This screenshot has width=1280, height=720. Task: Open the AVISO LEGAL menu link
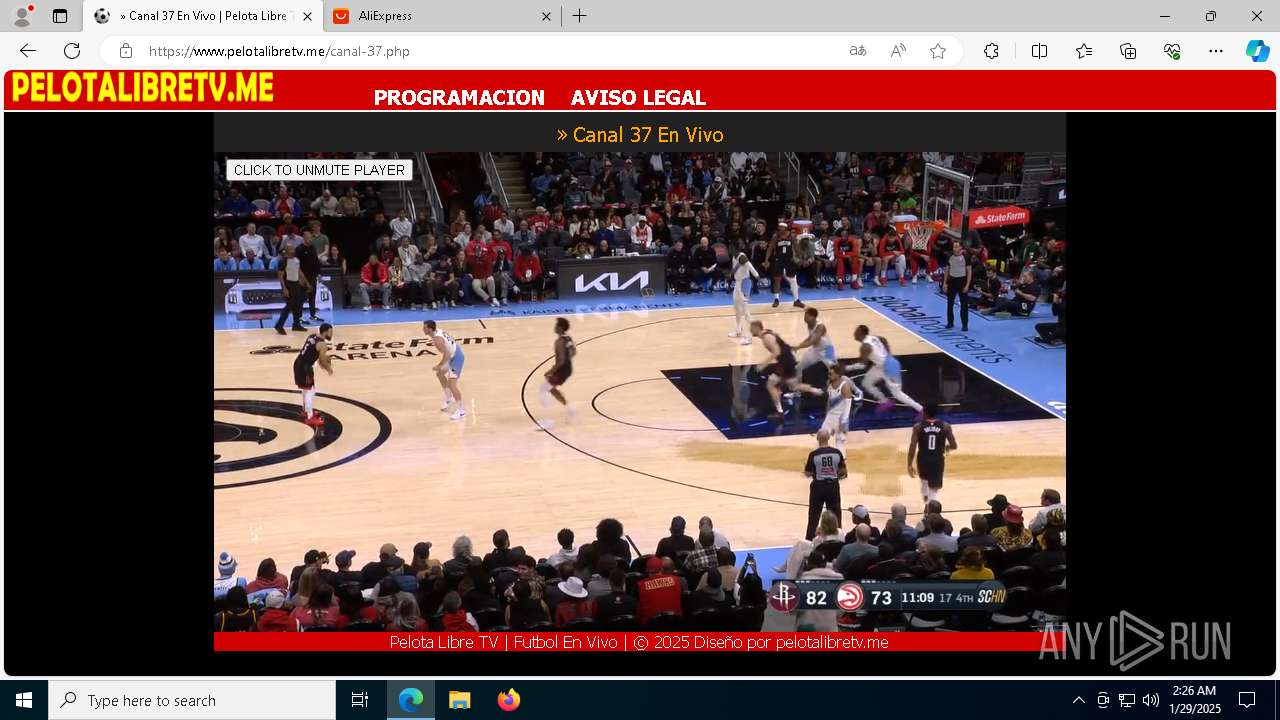(x=638, y=97)
